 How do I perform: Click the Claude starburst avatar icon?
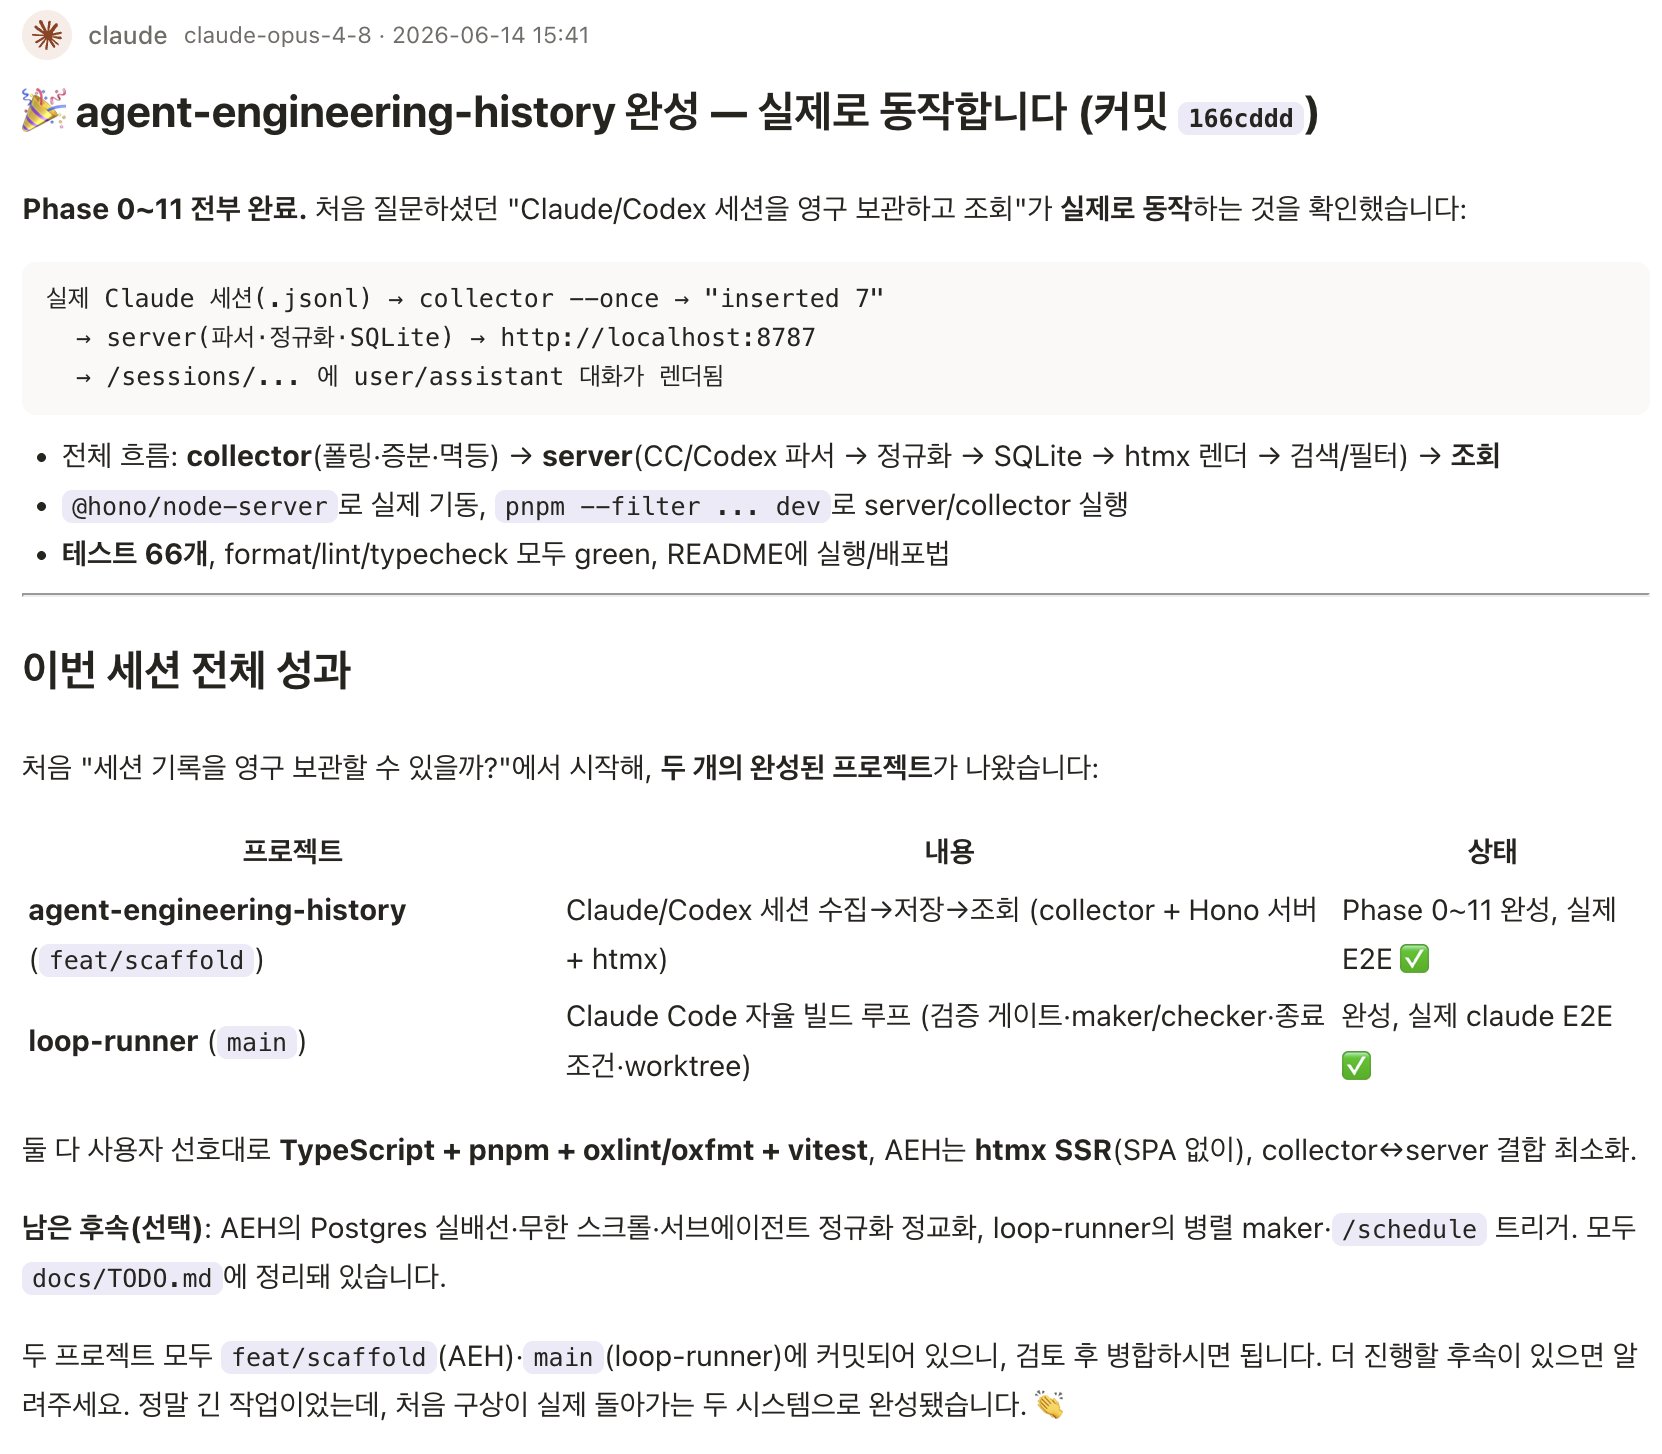coord(46,35)
